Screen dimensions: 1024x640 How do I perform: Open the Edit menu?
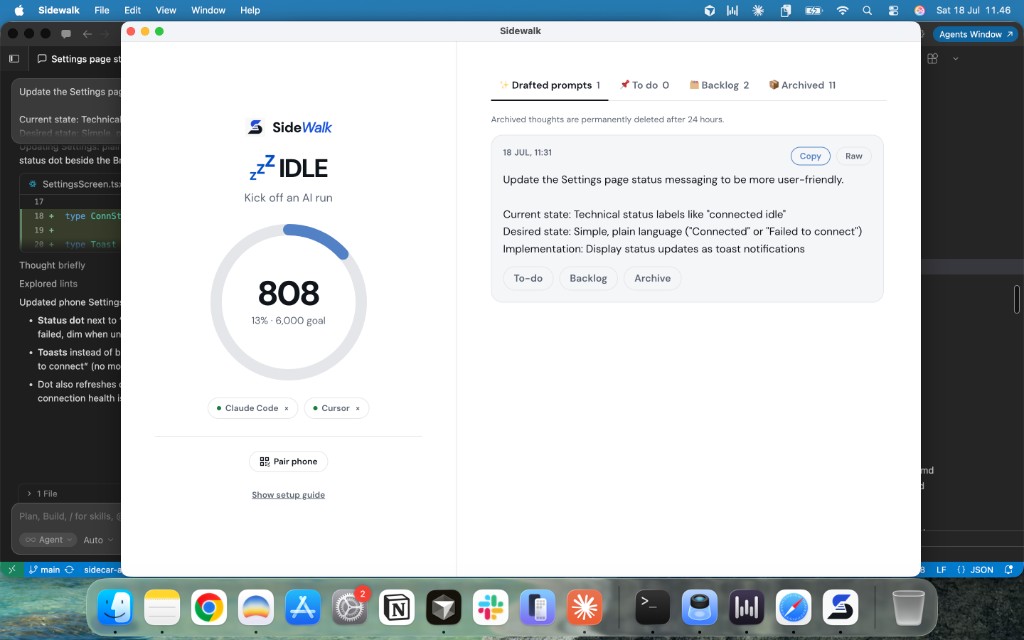(x=133, y=10)
